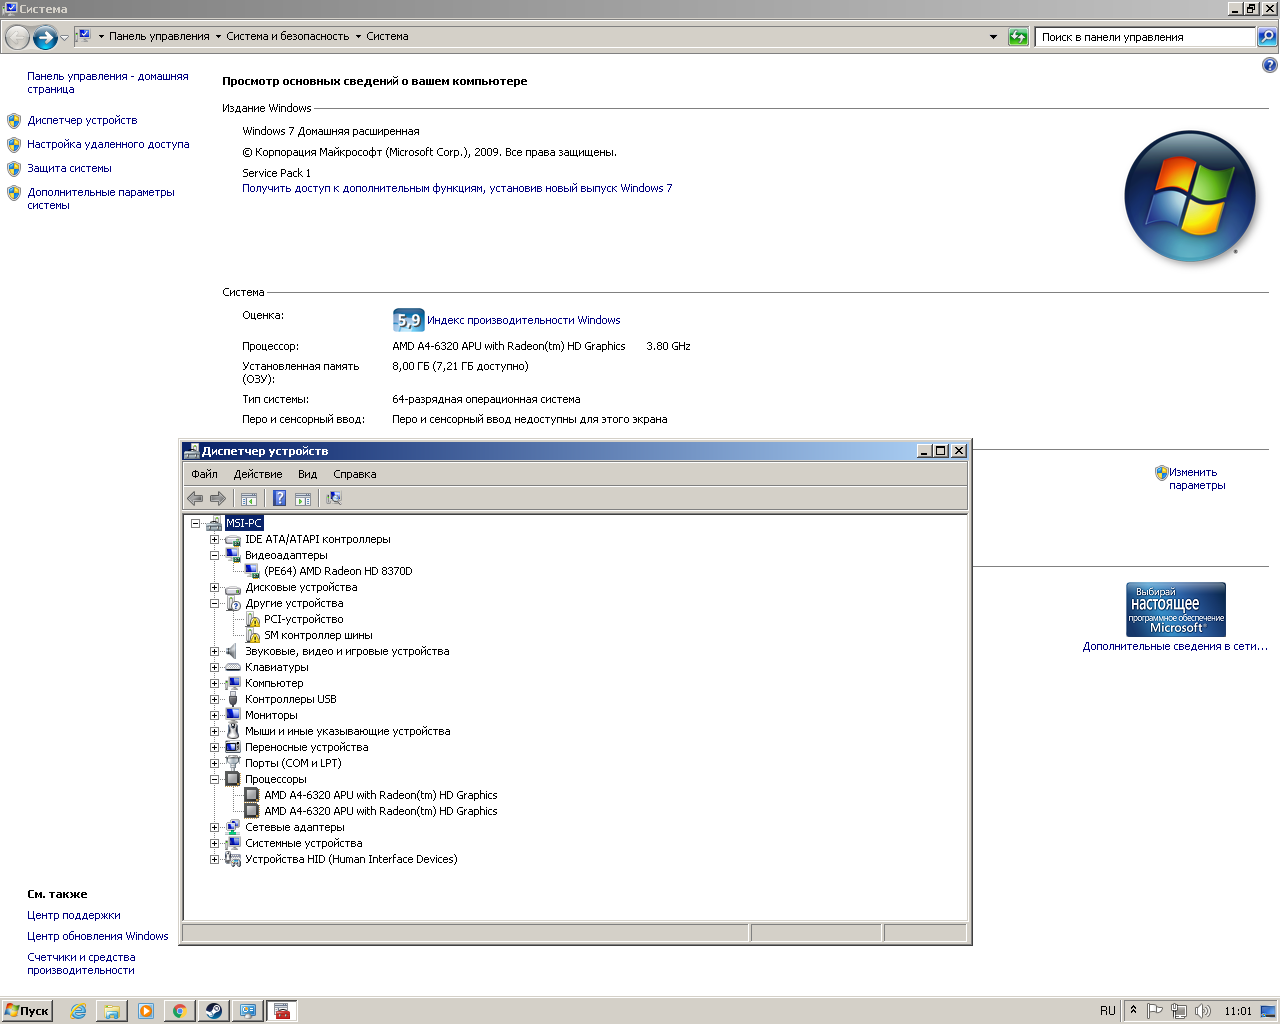Select (PE64) AMD Radeon HD 8370D device

338,572
